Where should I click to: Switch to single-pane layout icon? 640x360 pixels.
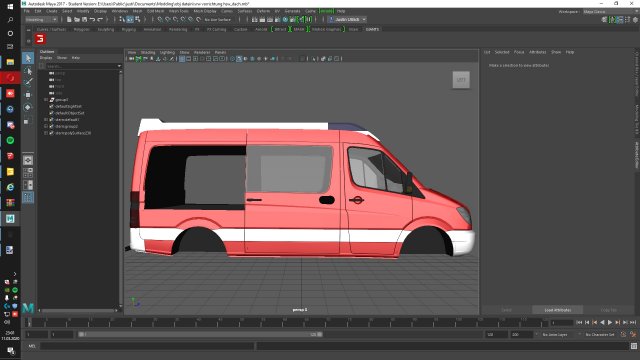28,160
